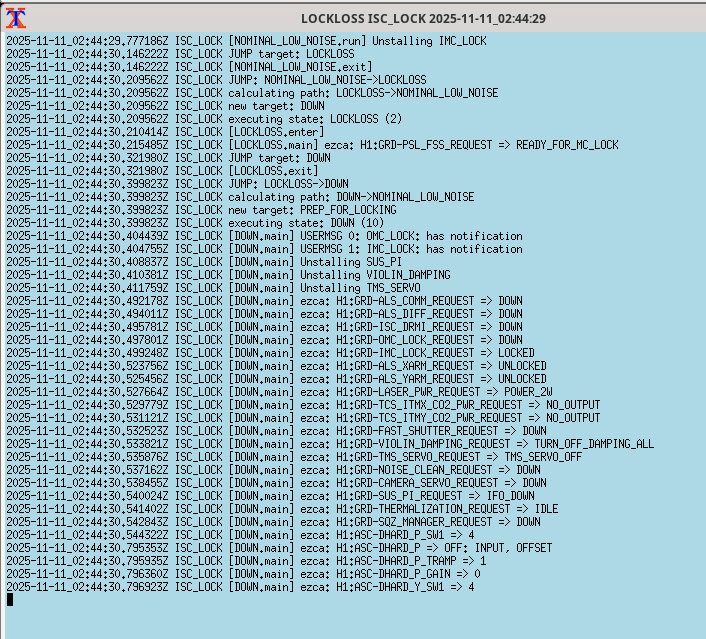This screenshot has width=706, height=639.
Task: Click the xterm X icon in title bar
Action: tap(16, 17)
